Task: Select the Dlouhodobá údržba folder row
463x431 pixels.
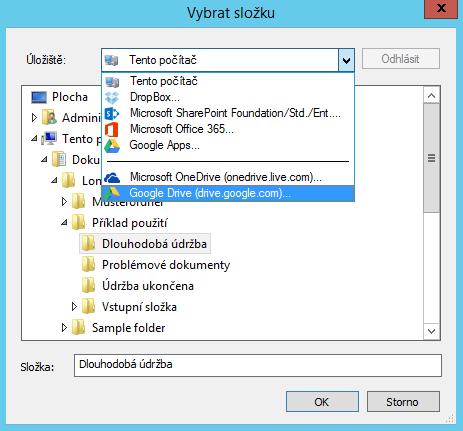Action: tap(145, 243)
